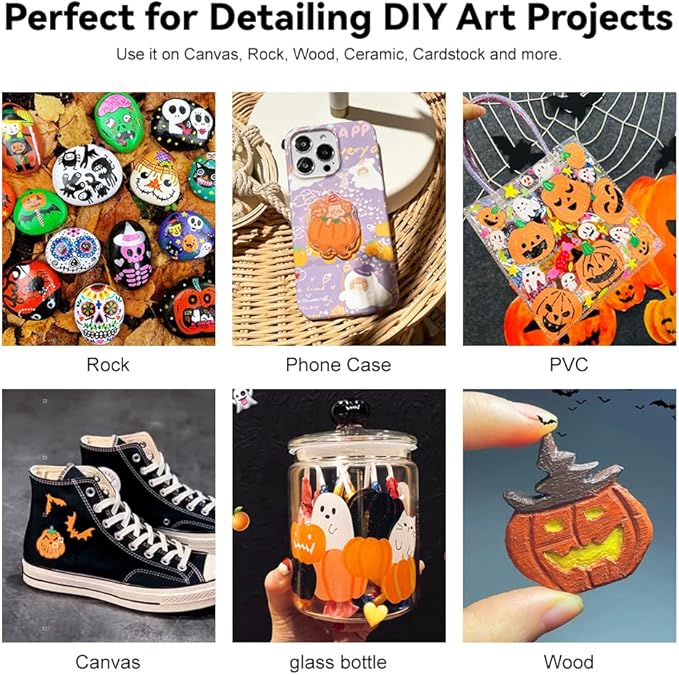
Task: Click the yellow heart sticker on the jar
Action: pos(375,614)
